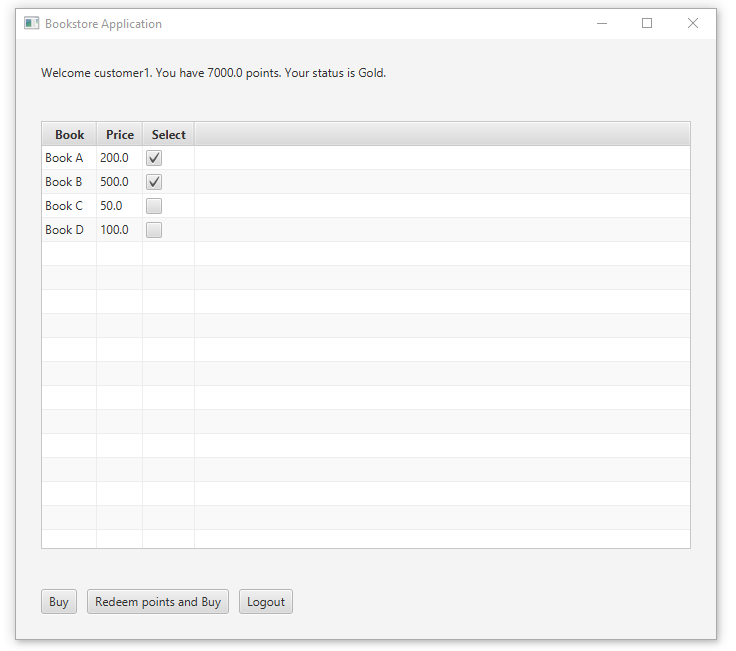Select the Book D name cell
Screen dimensions: 736x651
69,230
